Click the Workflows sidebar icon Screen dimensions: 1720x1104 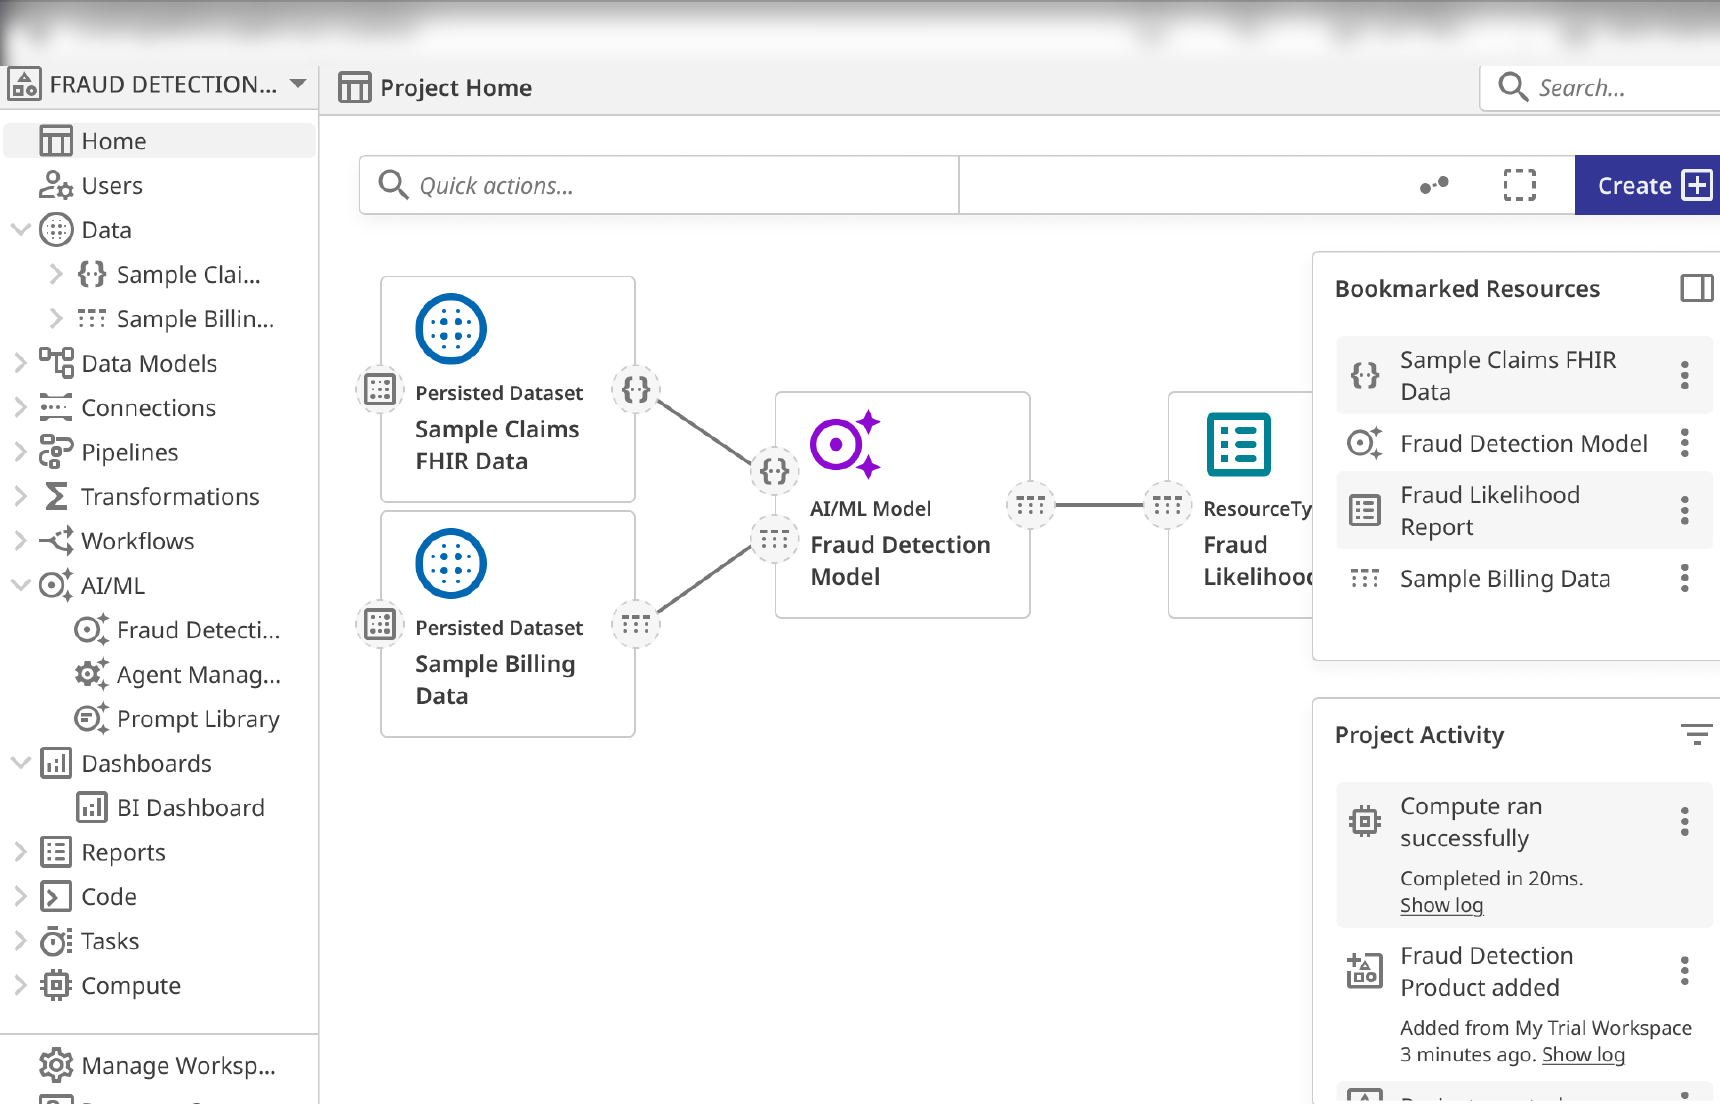[56, 541]
